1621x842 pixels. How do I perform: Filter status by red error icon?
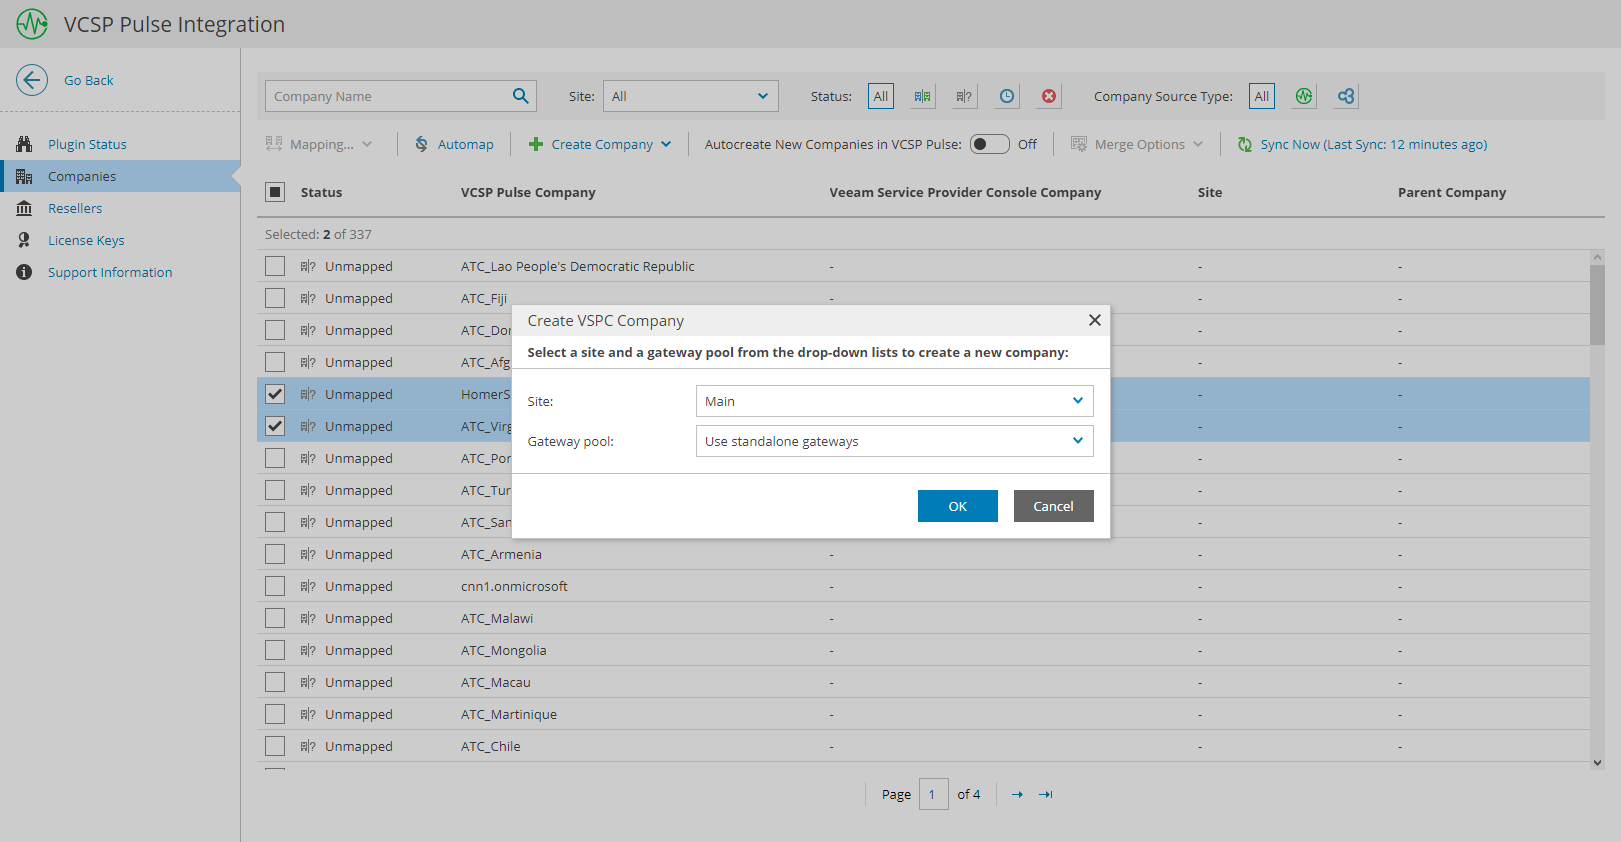click(1049, 96)
